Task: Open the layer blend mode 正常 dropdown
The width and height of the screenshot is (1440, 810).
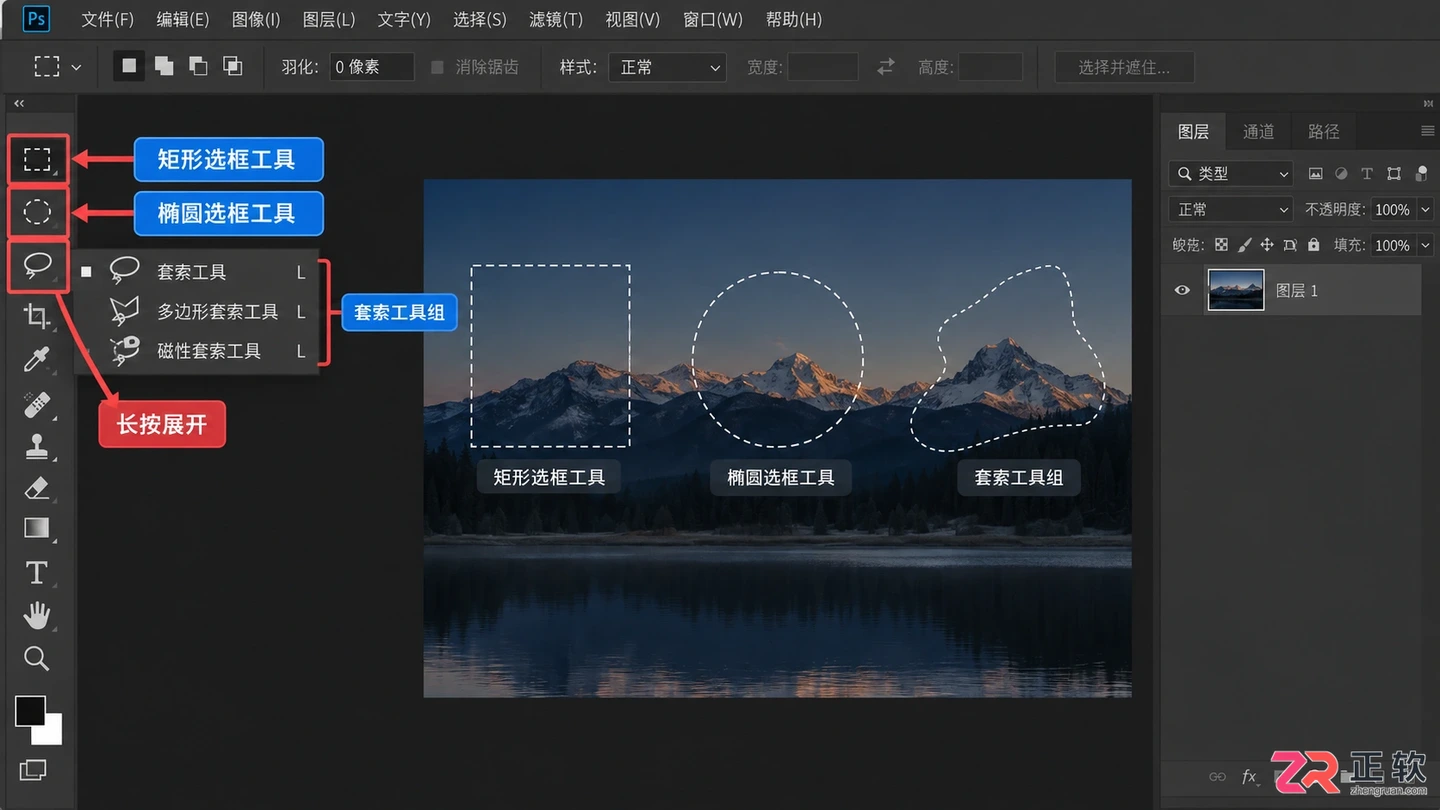Action: 1231,210
